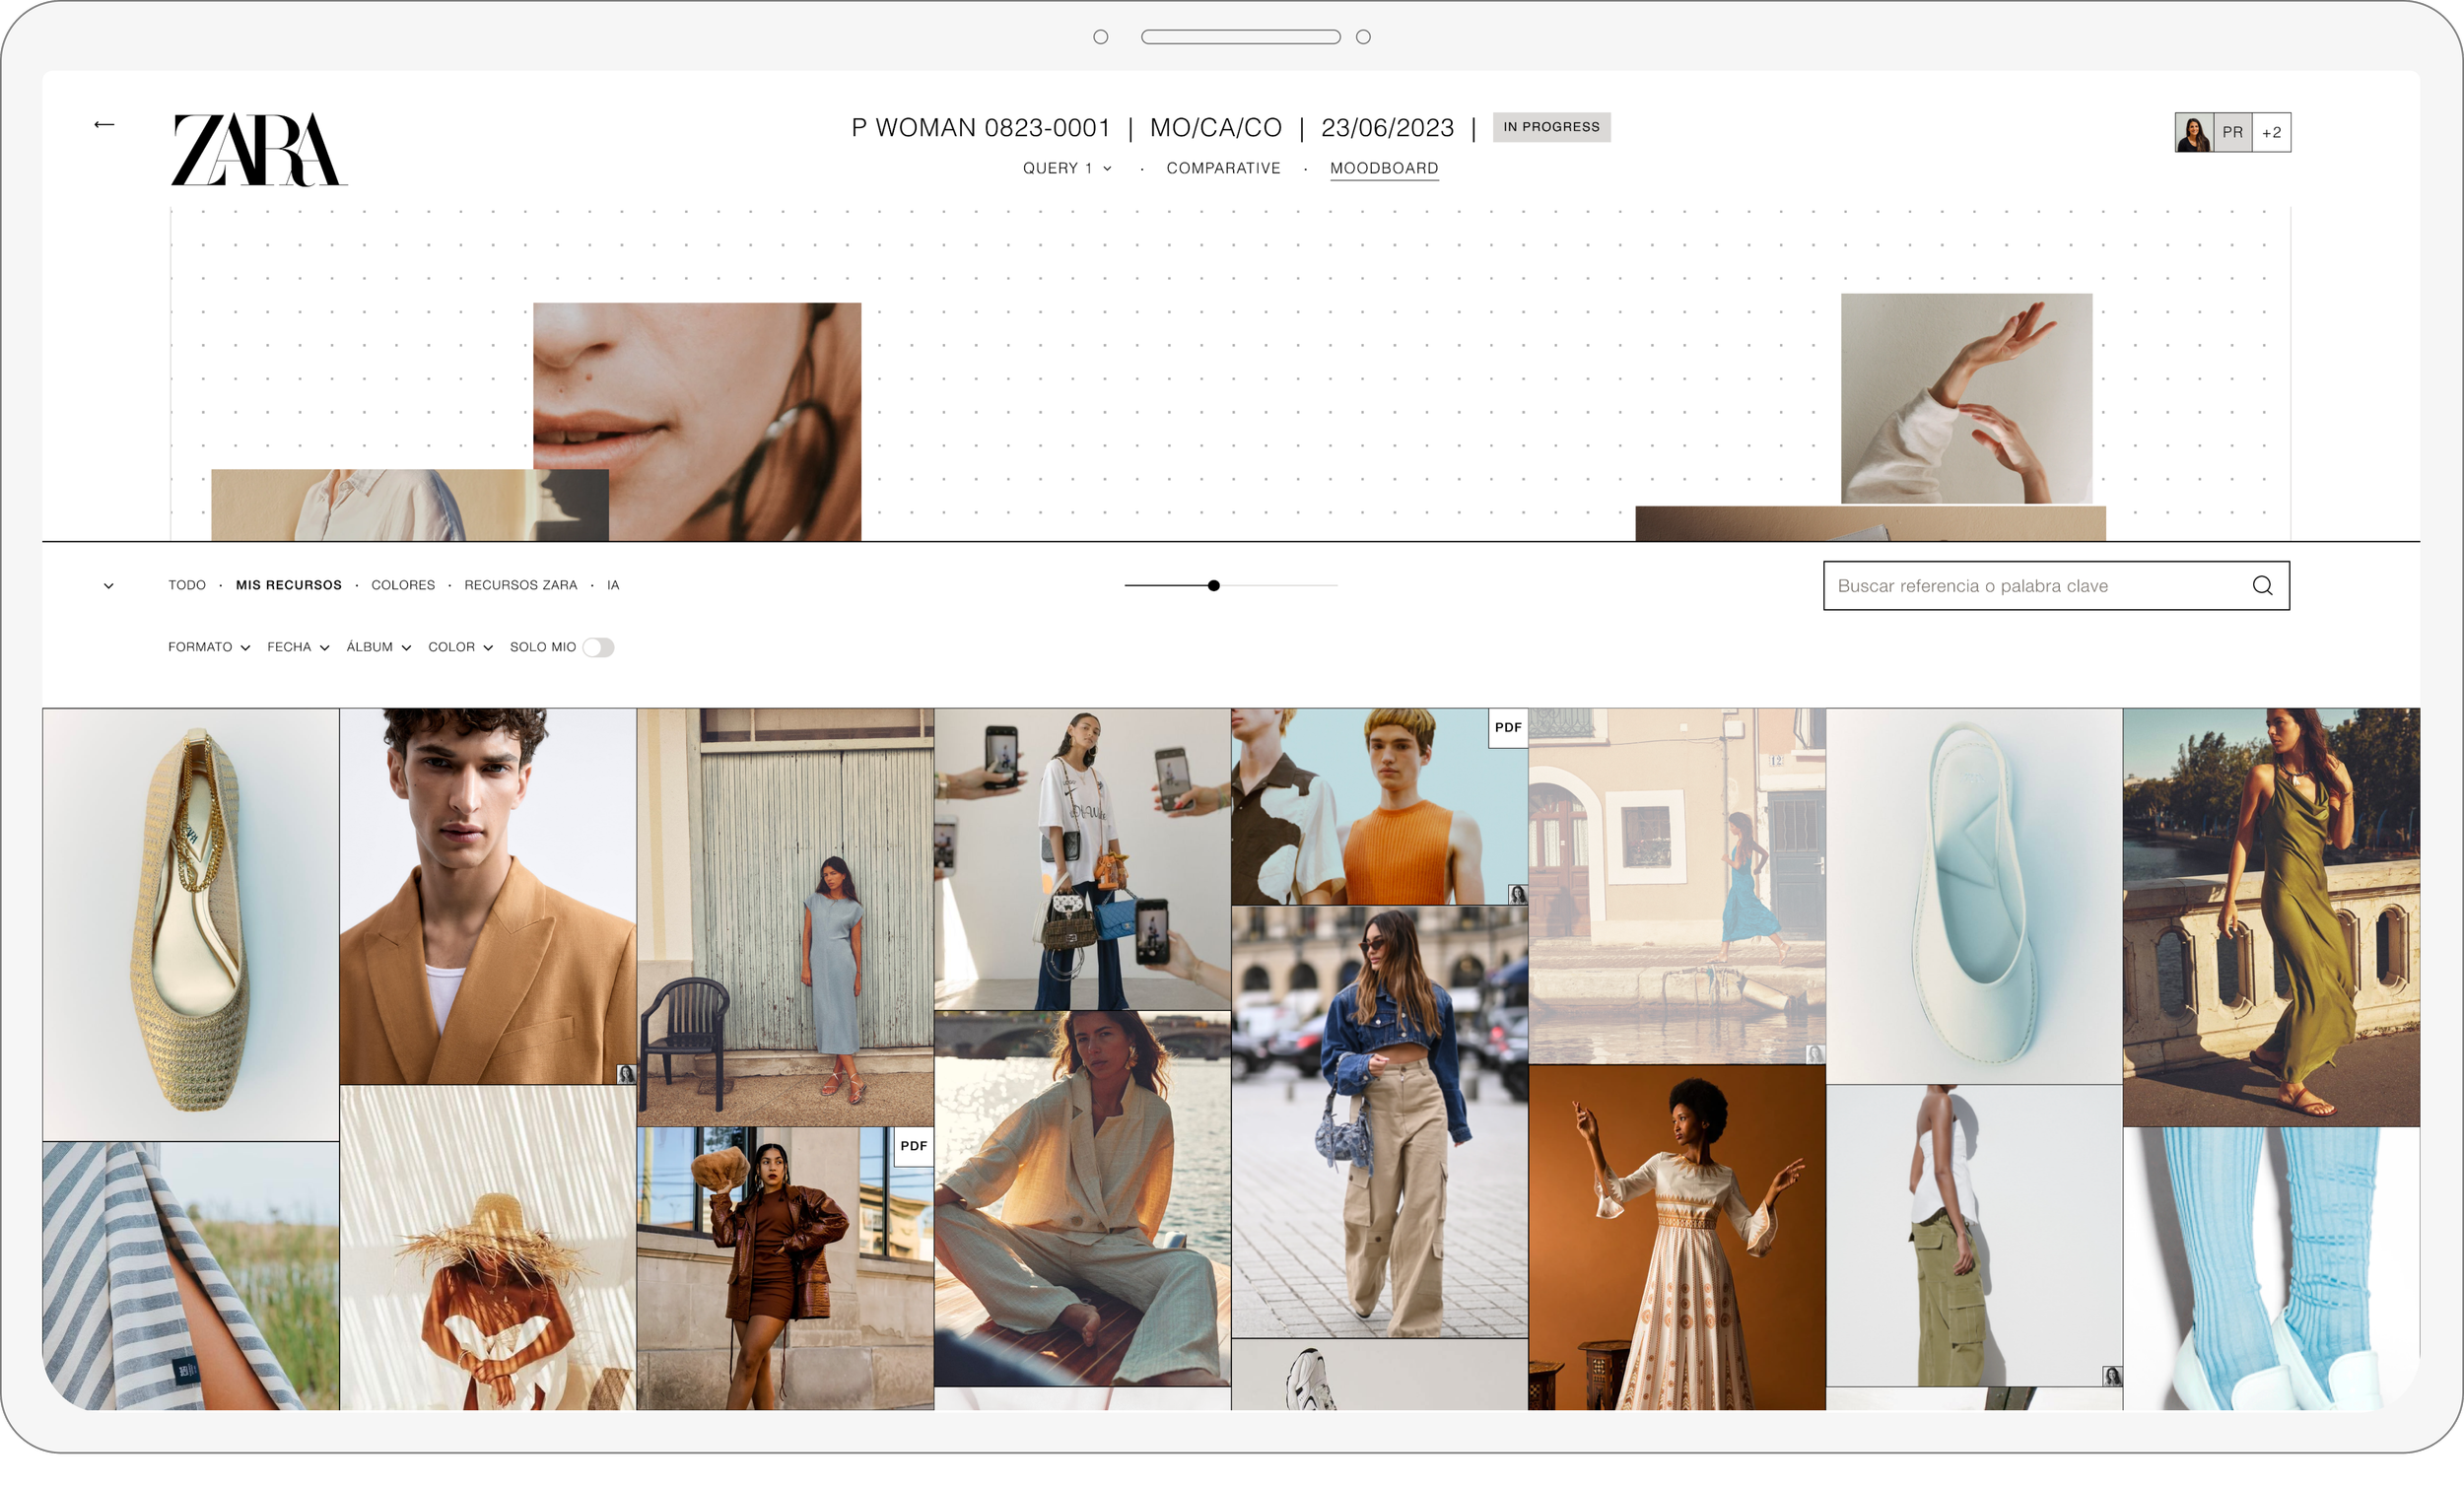Show the Todo resources tab

pos(187,585)
